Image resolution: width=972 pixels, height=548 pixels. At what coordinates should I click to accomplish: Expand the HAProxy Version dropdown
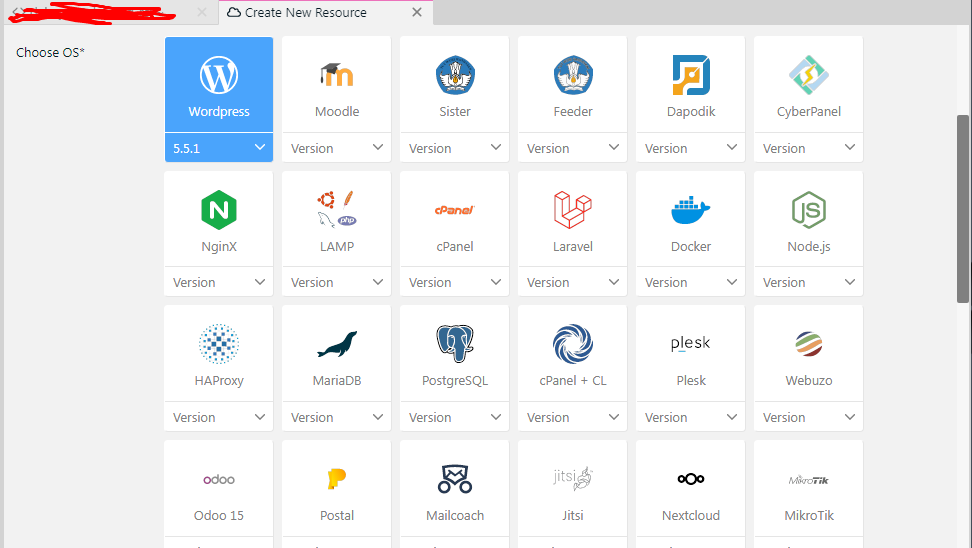(219, 417)
